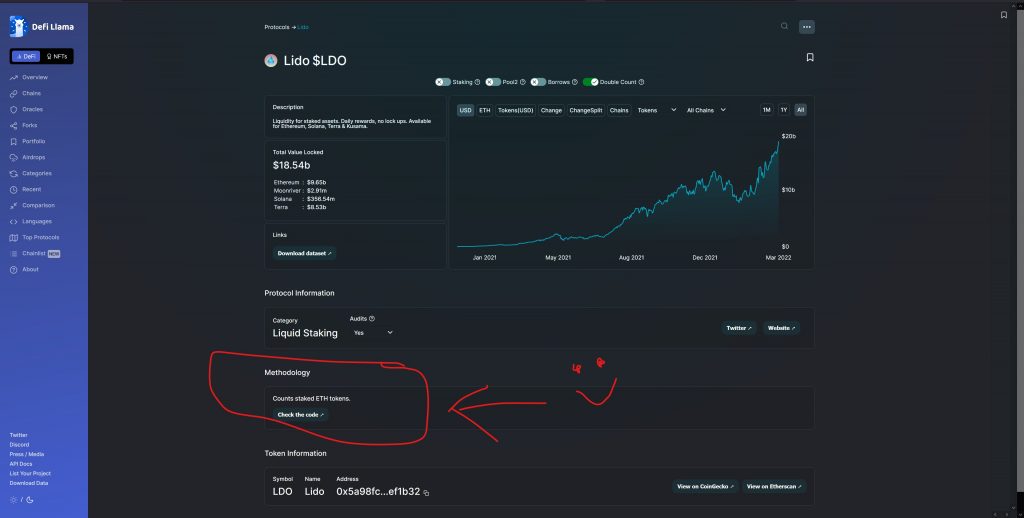Click Total Value Locked $18.54b value
The width and height of the screenshot is (1024, 518).
(x=291, y=165)
